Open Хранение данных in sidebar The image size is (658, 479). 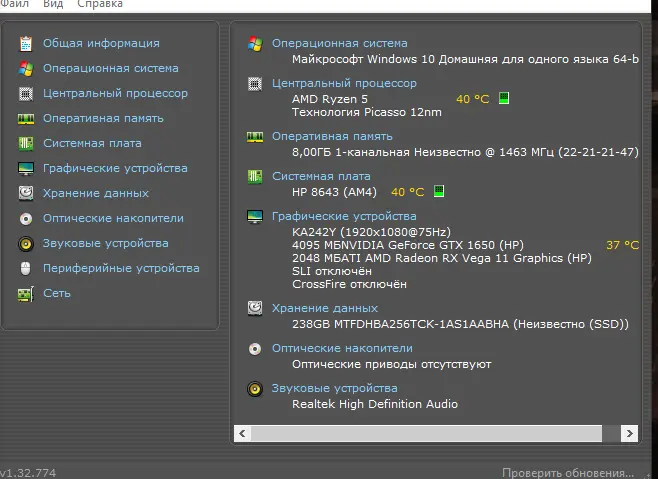coord(96,193)
